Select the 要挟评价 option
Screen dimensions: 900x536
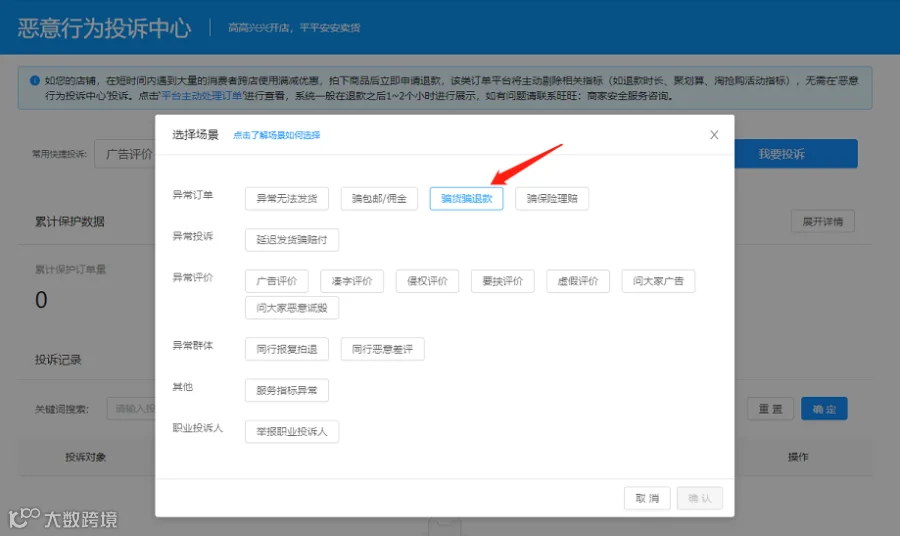point(503,281)
